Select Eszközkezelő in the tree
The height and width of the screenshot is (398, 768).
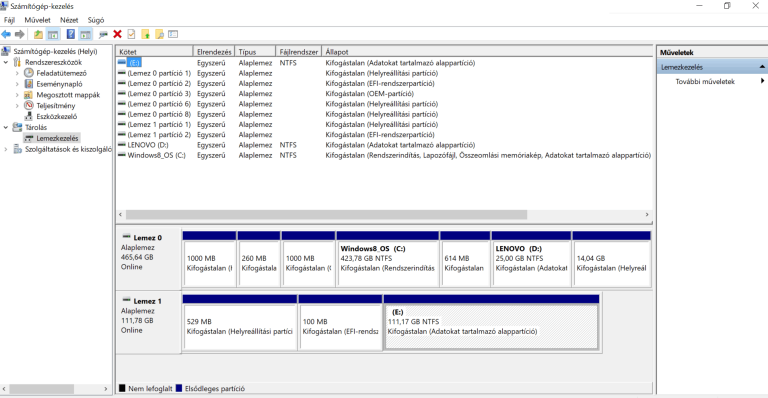56,117
